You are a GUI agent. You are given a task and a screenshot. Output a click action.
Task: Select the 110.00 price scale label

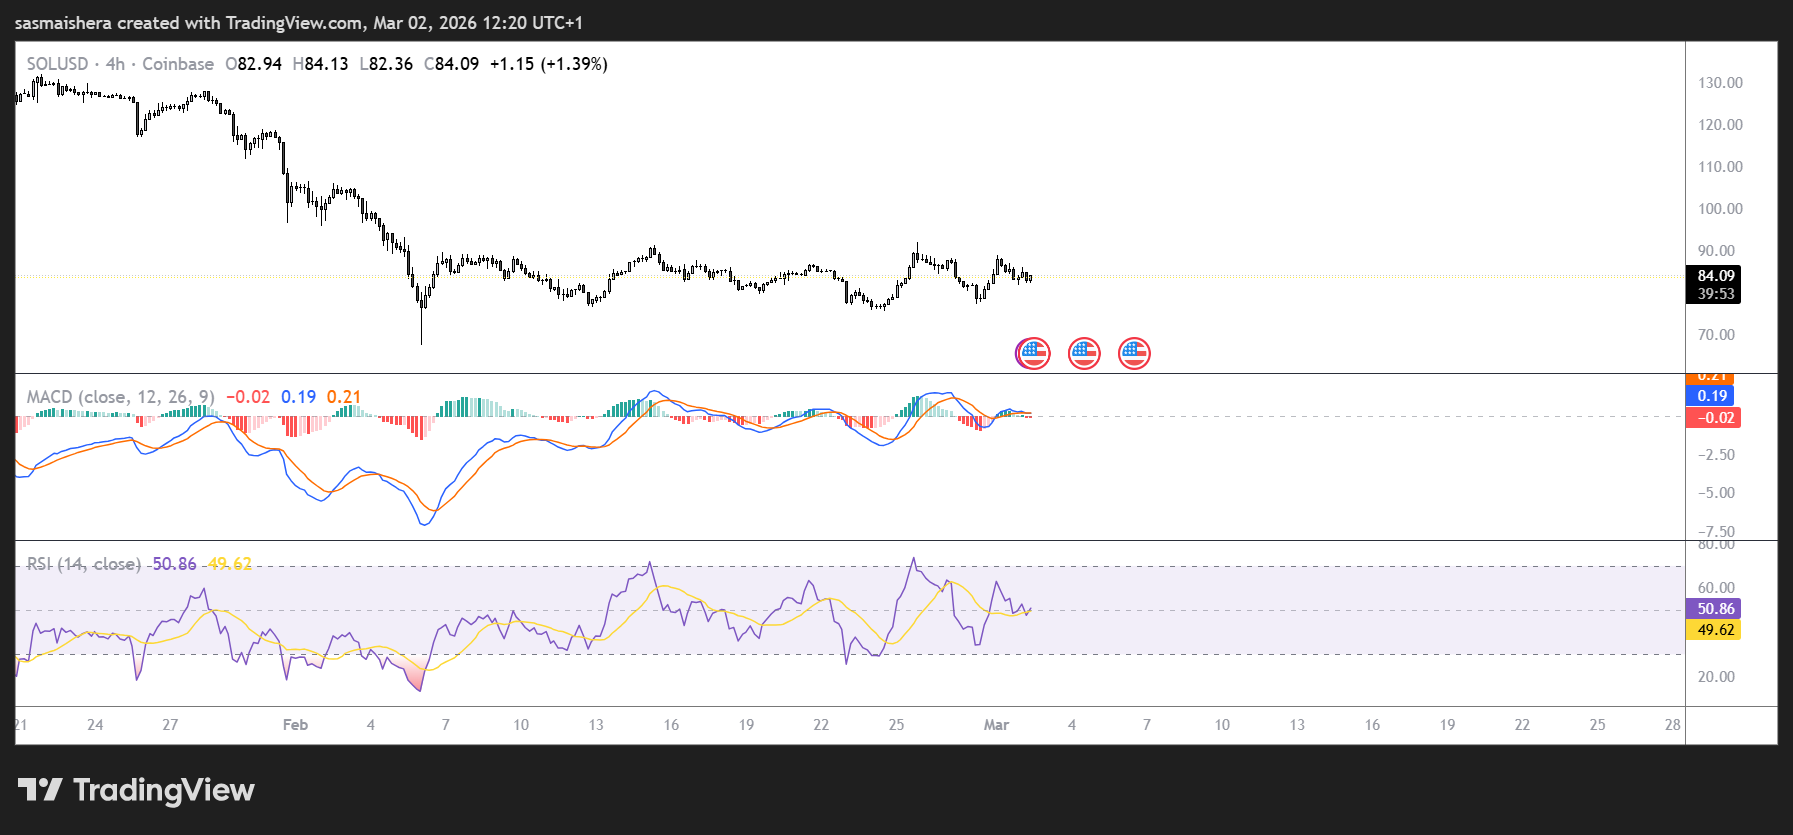click(1720, 167)
